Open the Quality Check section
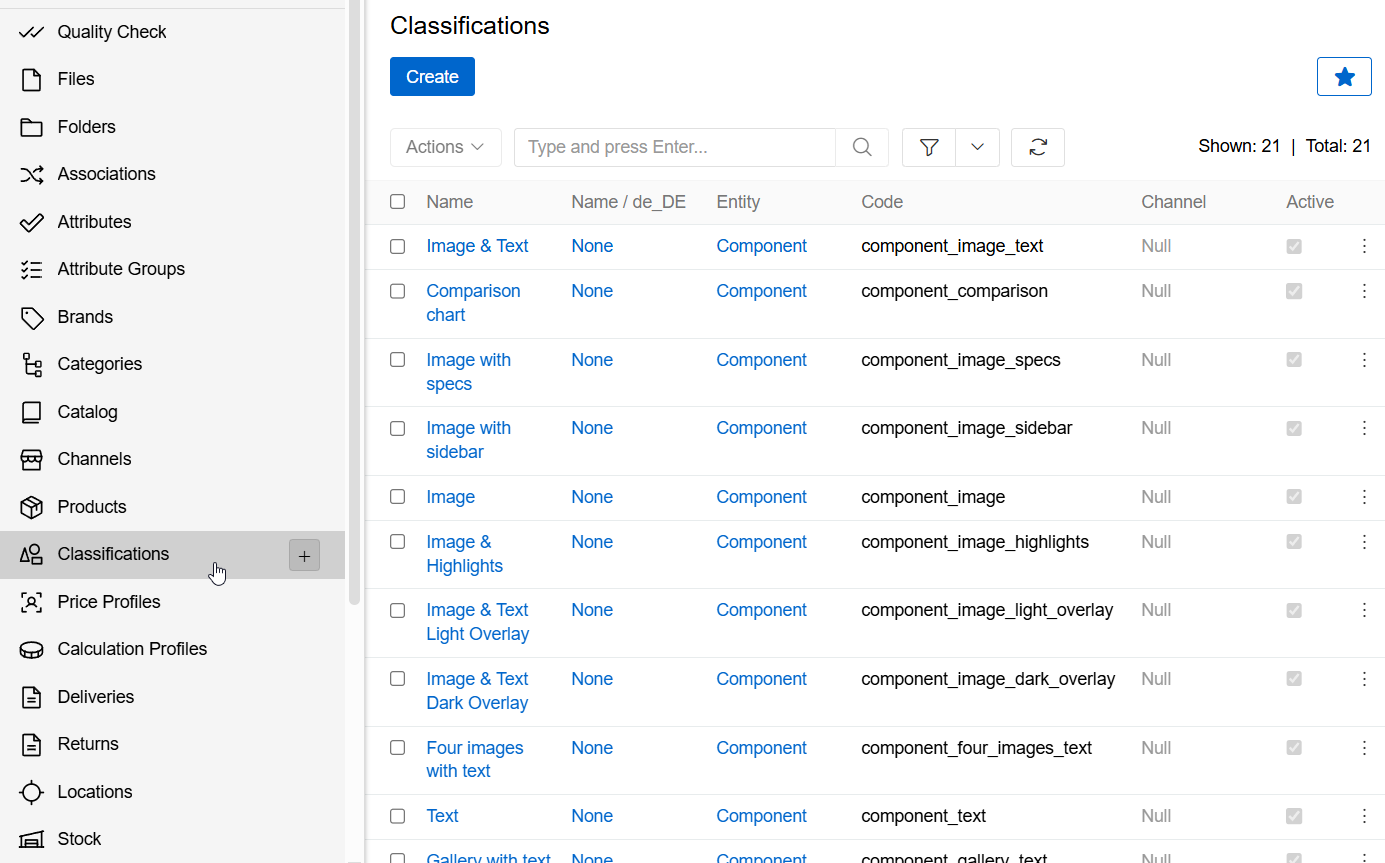This screenshot has height=863, width=1385. click(x=112, y=31)
